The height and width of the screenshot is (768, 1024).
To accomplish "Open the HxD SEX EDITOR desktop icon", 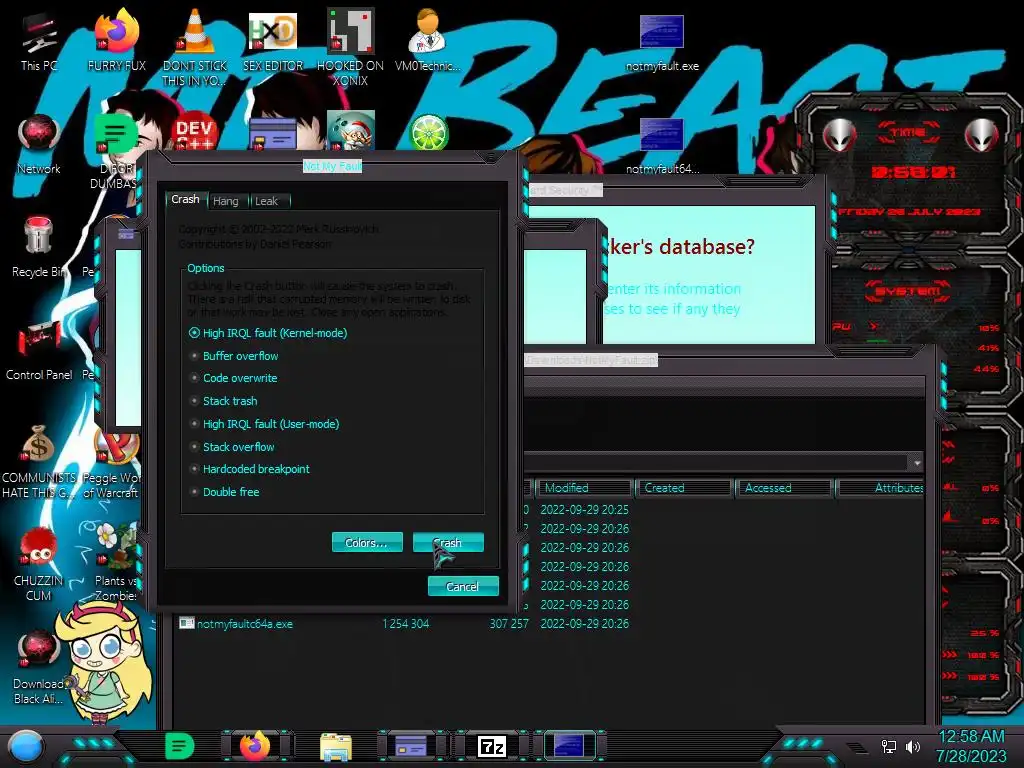I will (273, 39).
